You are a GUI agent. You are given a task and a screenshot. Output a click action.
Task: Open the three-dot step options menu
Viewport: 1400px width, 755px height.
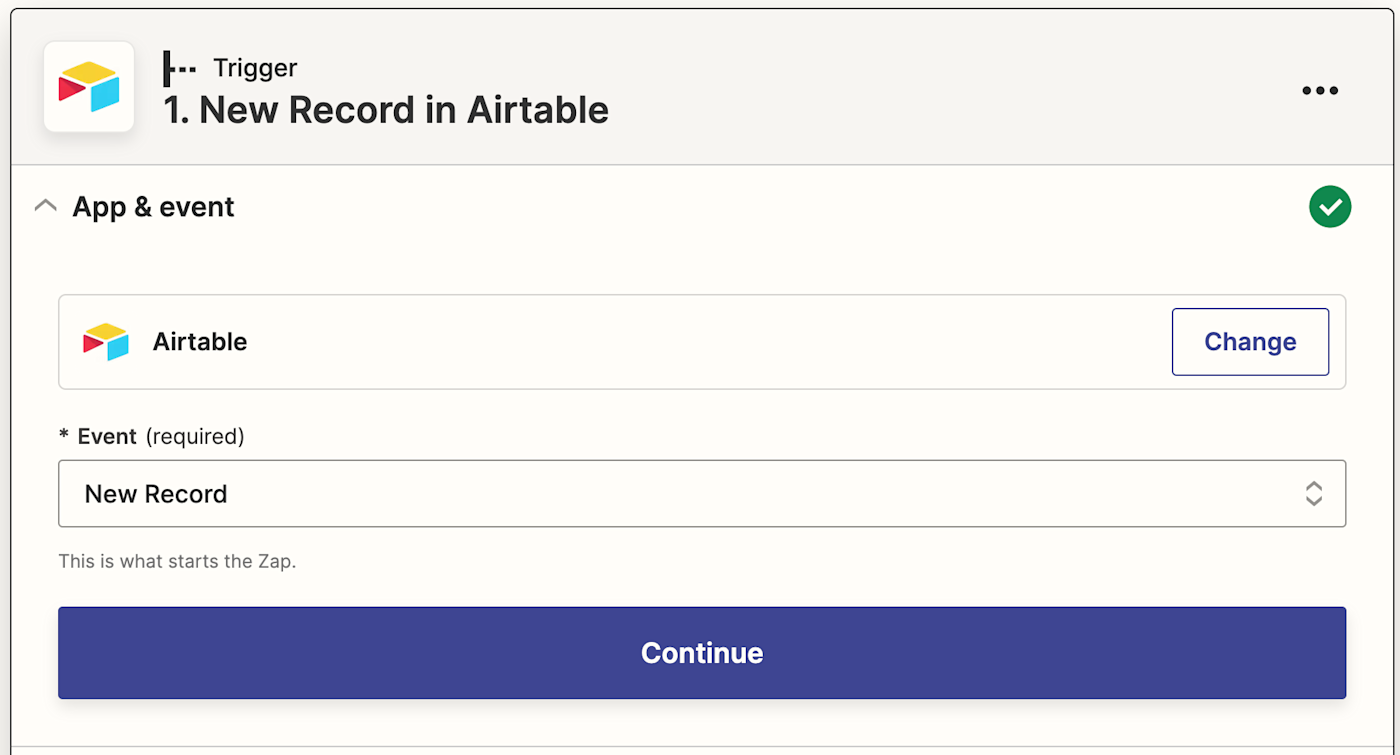pos(1319,91)
